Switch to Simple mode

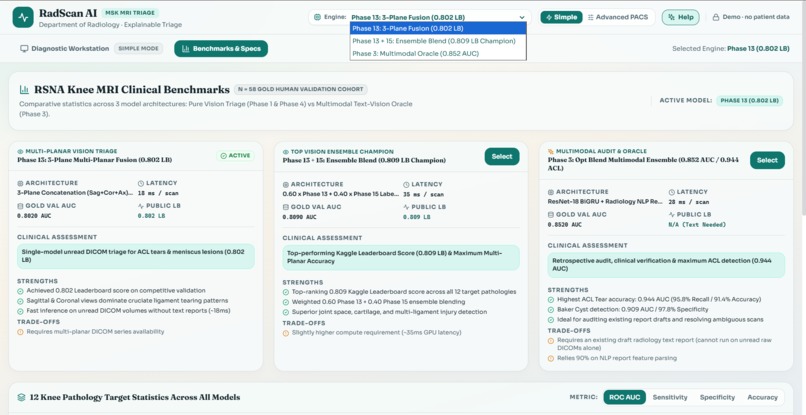coord(561,17)
